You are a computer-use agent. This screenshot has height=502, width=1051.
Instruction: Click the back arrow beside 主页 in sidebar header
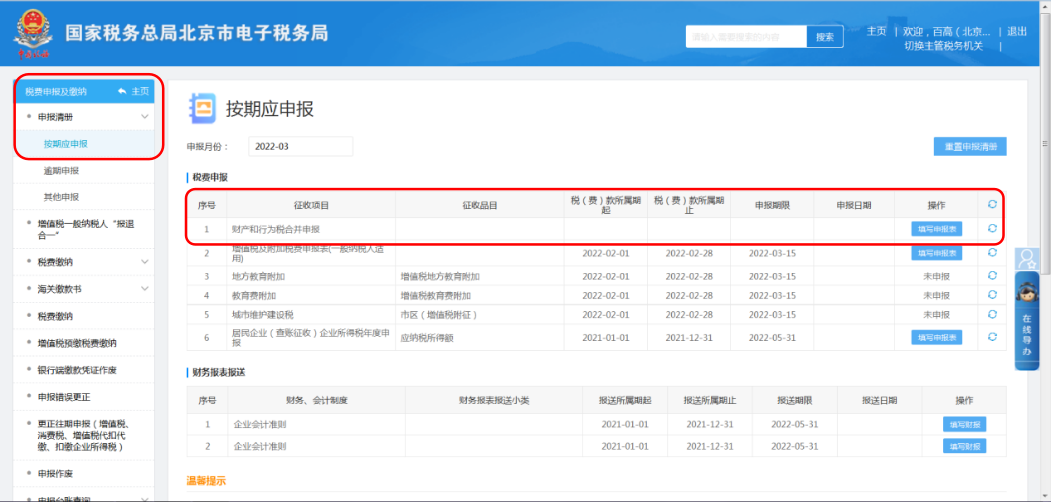(x=122, y=91)
